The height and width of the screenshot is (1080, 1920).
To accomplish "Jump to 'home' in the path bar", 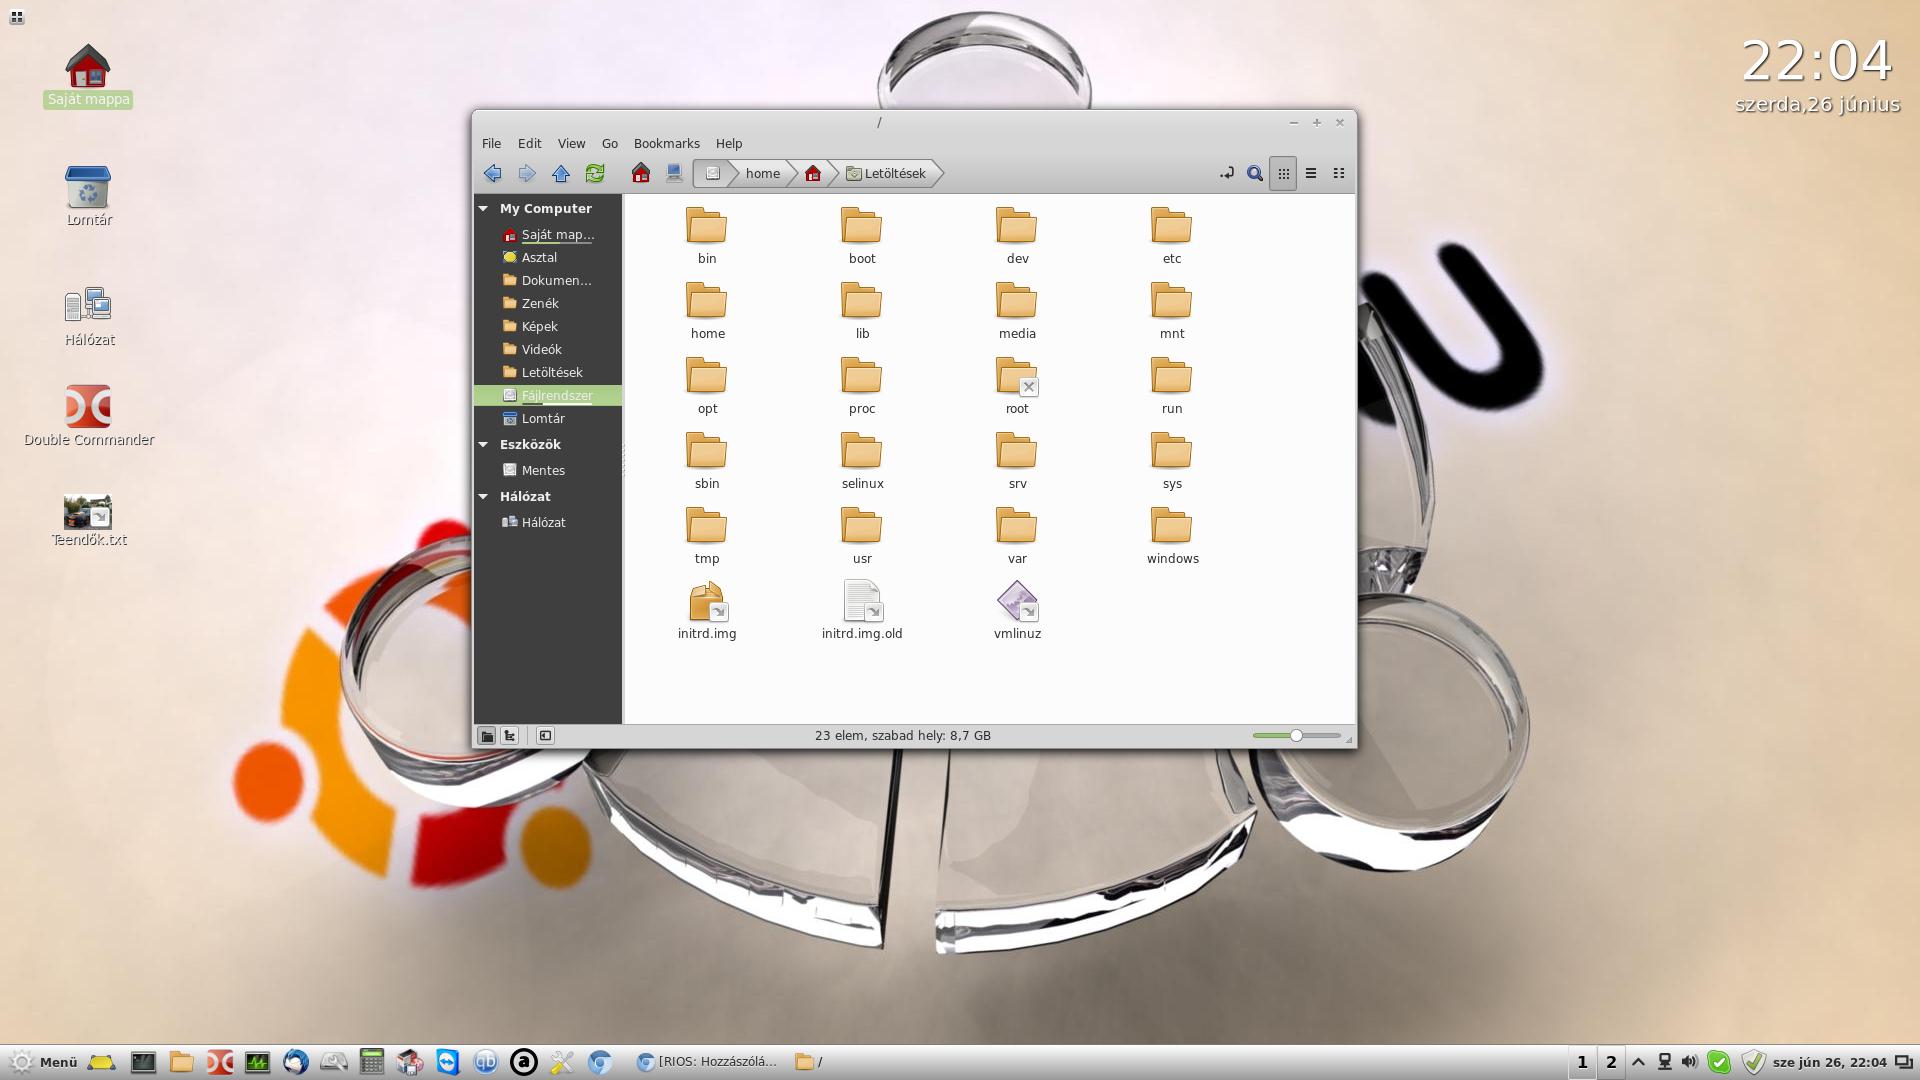I will click(763, 174).
